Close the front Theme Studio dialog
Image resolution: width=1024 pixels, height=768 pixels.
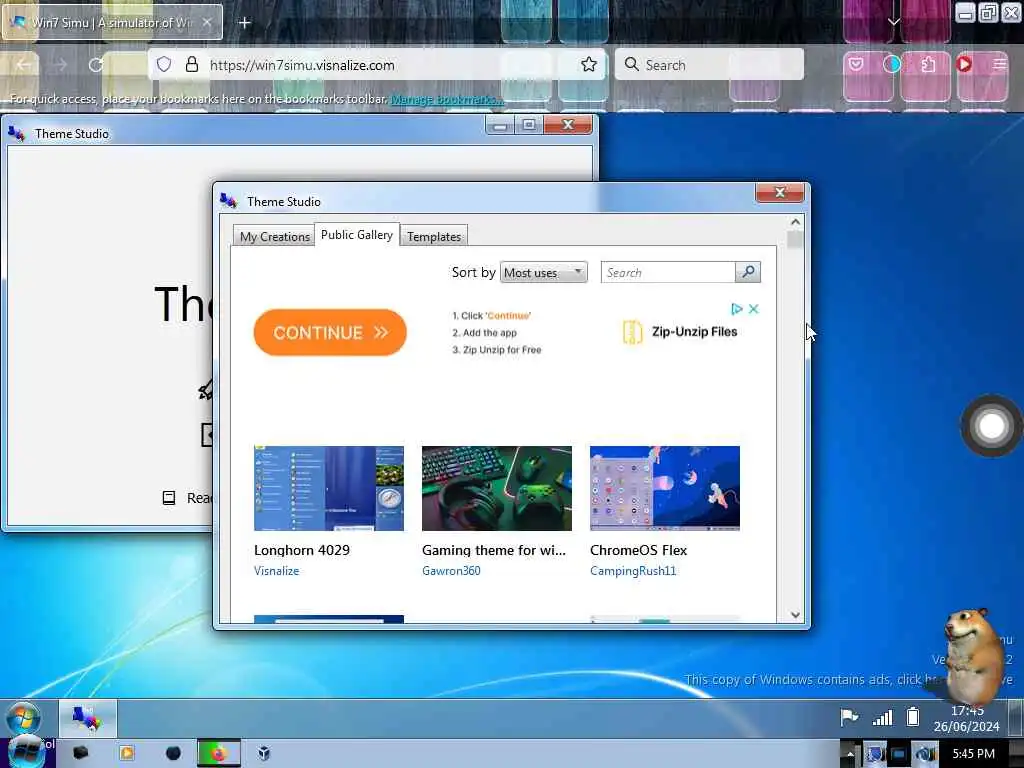[779, 192]
